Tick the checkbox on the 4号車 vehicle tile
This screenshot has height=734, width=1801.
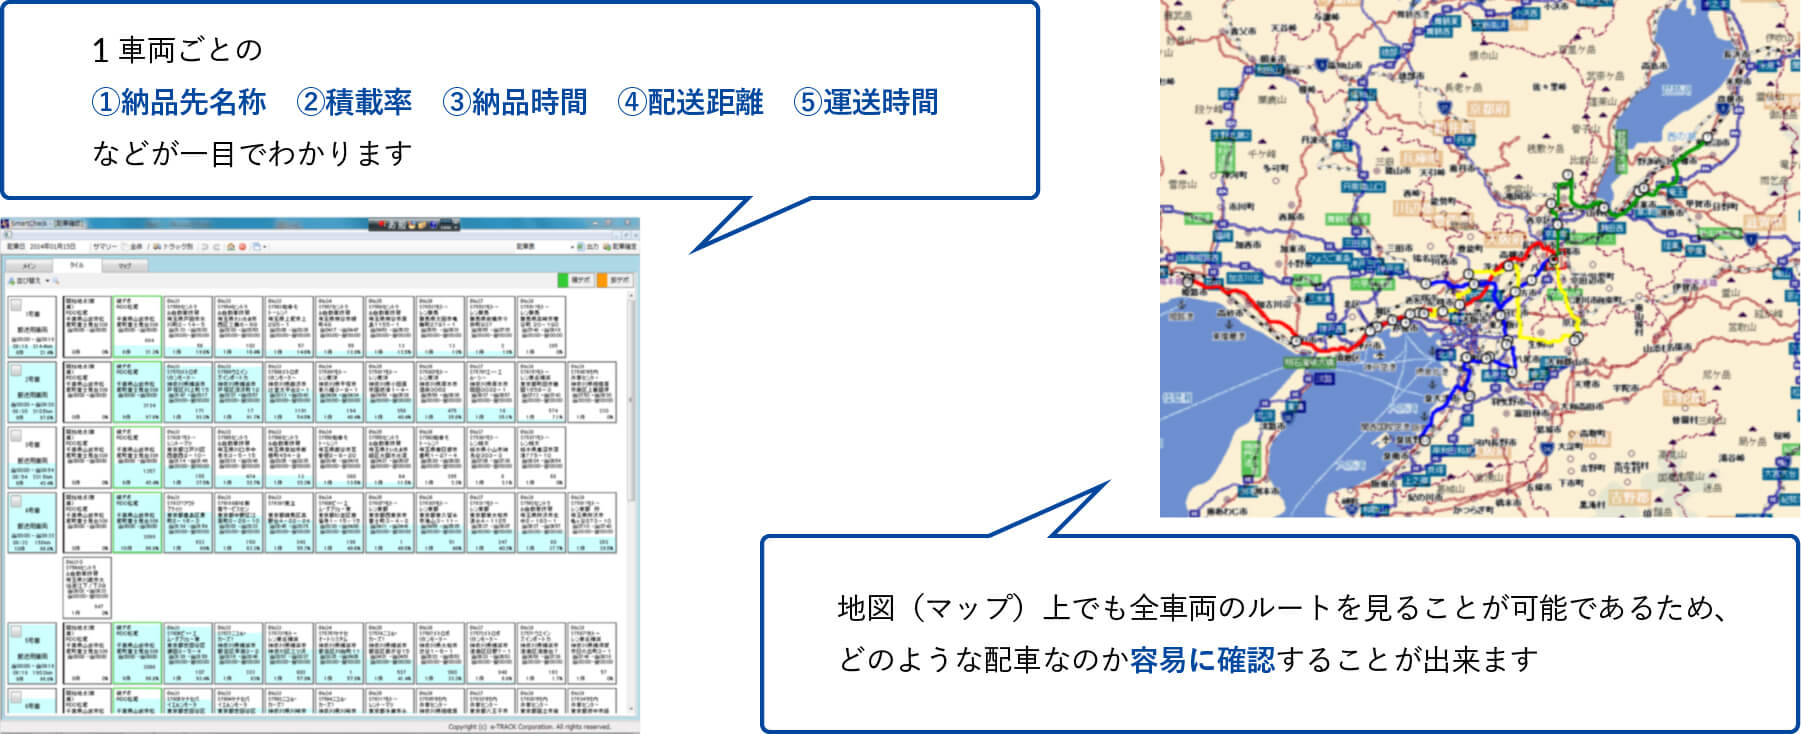click(16, 500)
